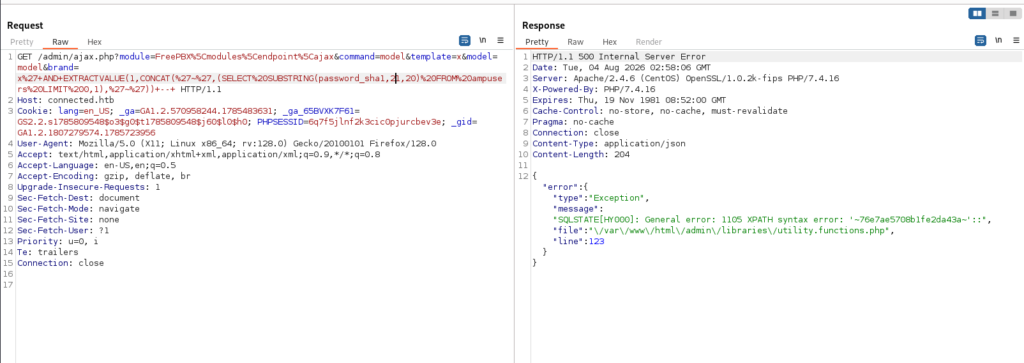Click the Priority: u=0, i line
Screen dimensions: 1024x363
57,241
